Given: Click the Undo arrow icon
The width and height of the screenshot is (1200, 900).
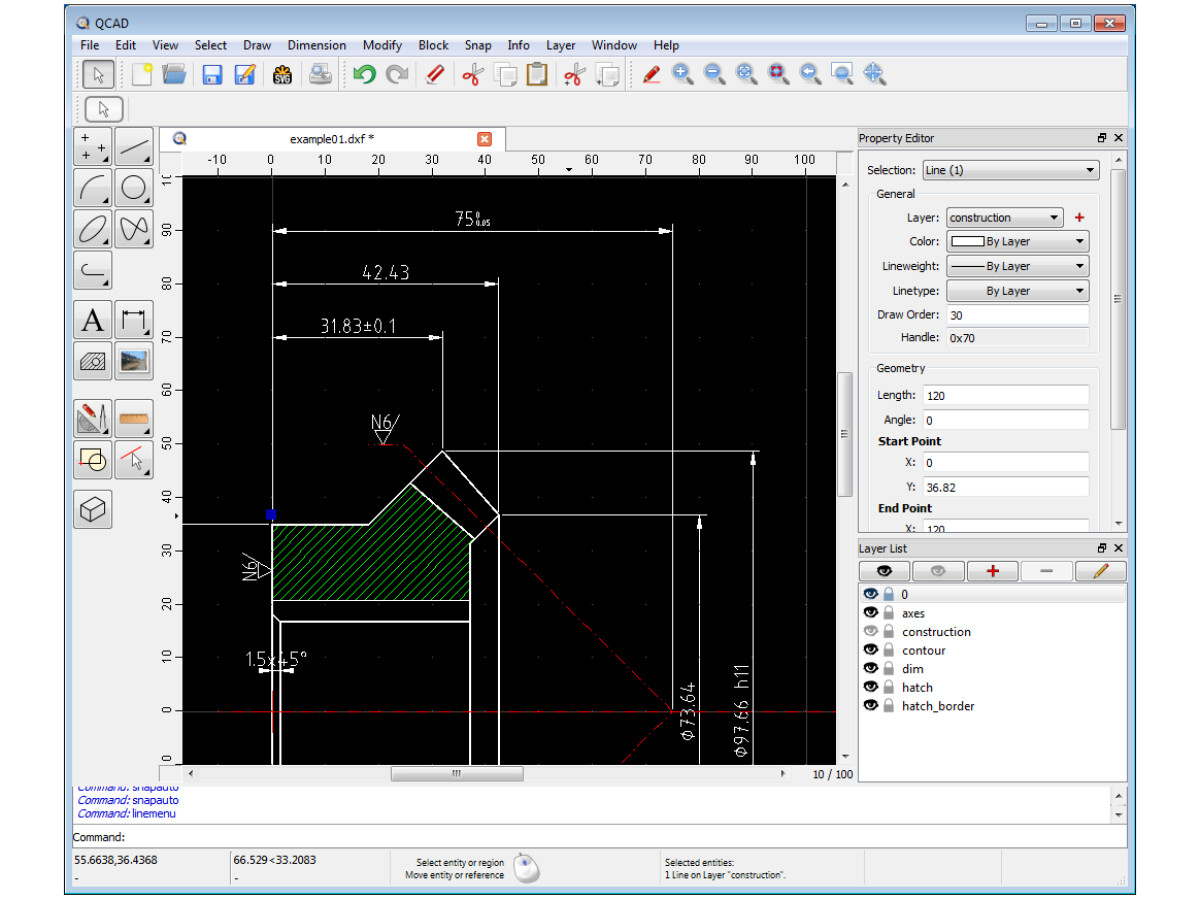Looking at the screenshot, I should (x=365, y=74).
